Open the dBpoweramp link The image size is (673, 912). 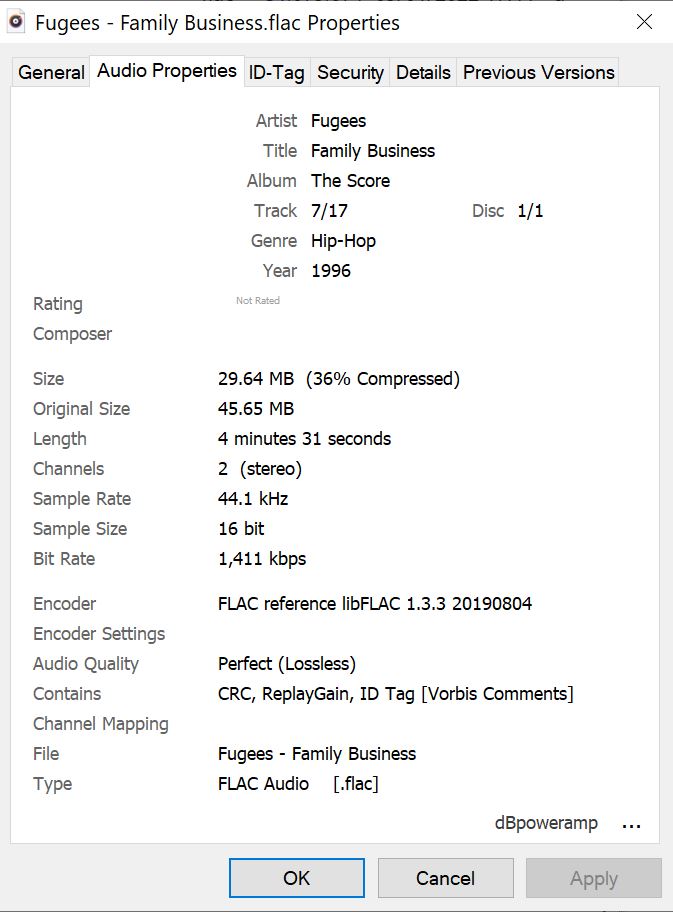pos(546,823)
